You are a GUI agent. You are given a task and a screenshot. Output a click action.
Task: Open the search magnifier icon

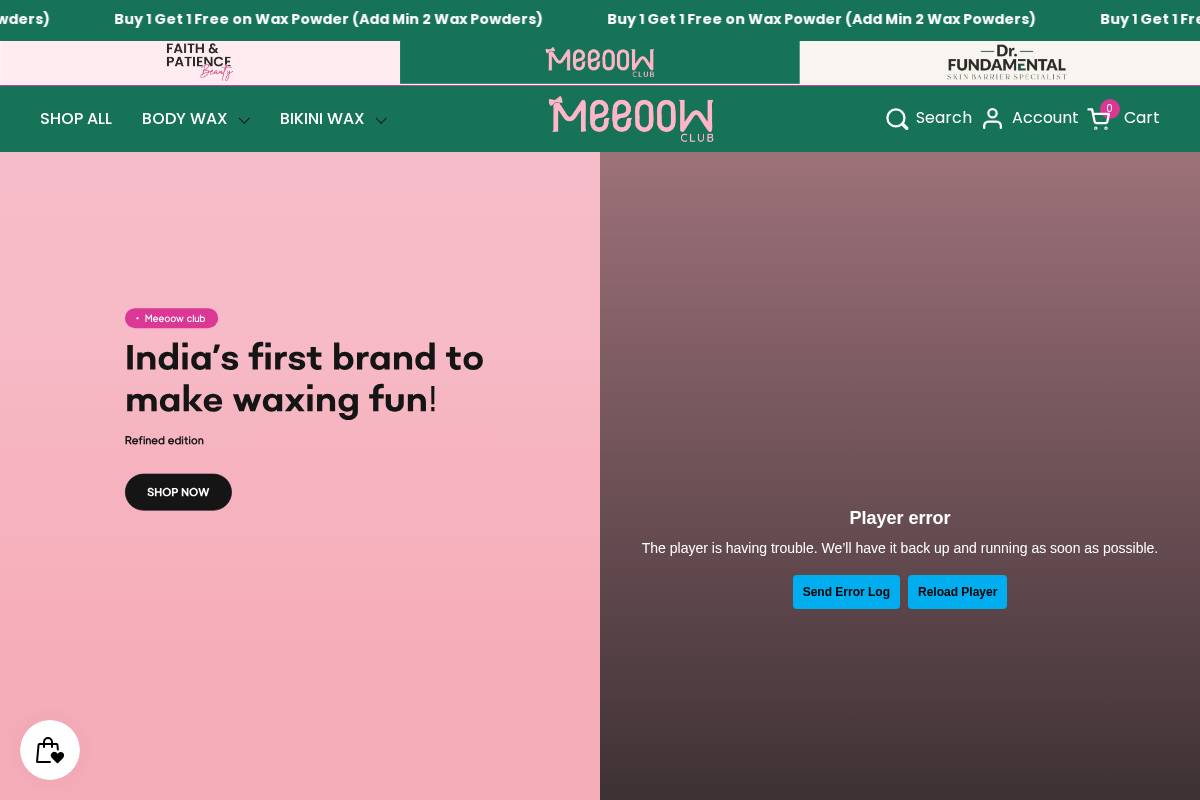(x=897, y=119)
